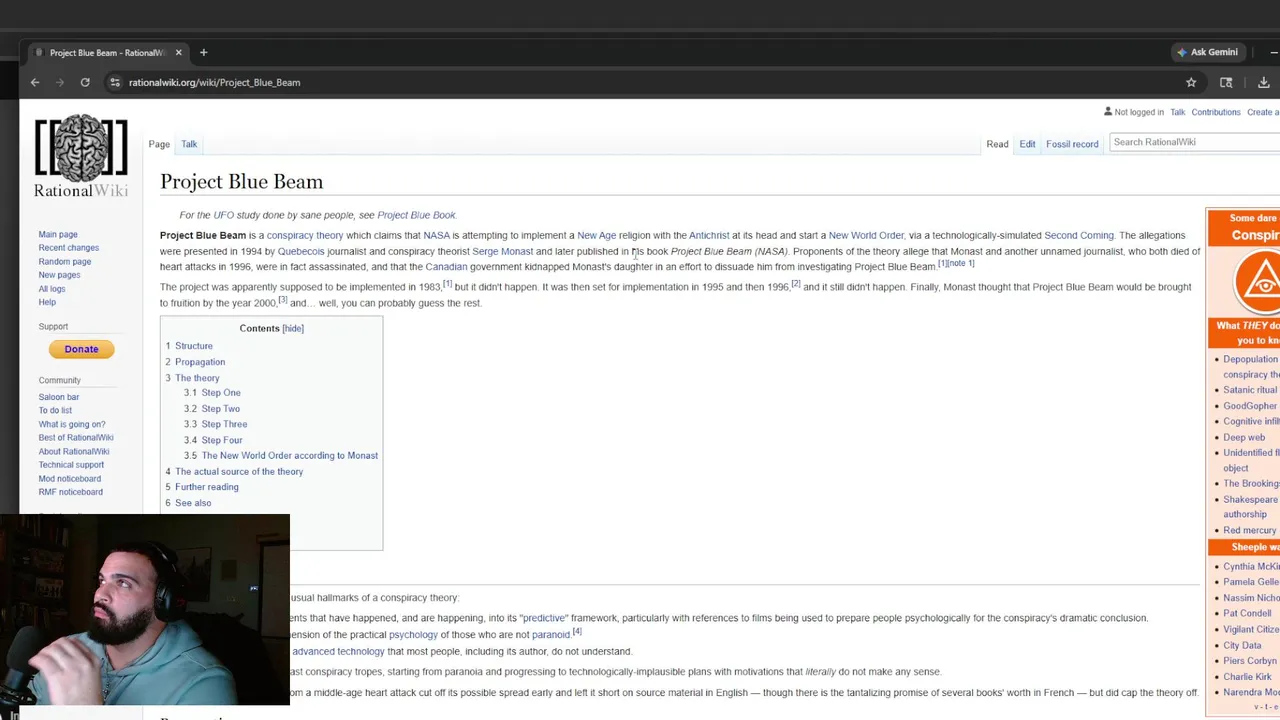The image size is (1280, 720).
Task: Open Mod noticeboard link
Action: pos(70,479)
